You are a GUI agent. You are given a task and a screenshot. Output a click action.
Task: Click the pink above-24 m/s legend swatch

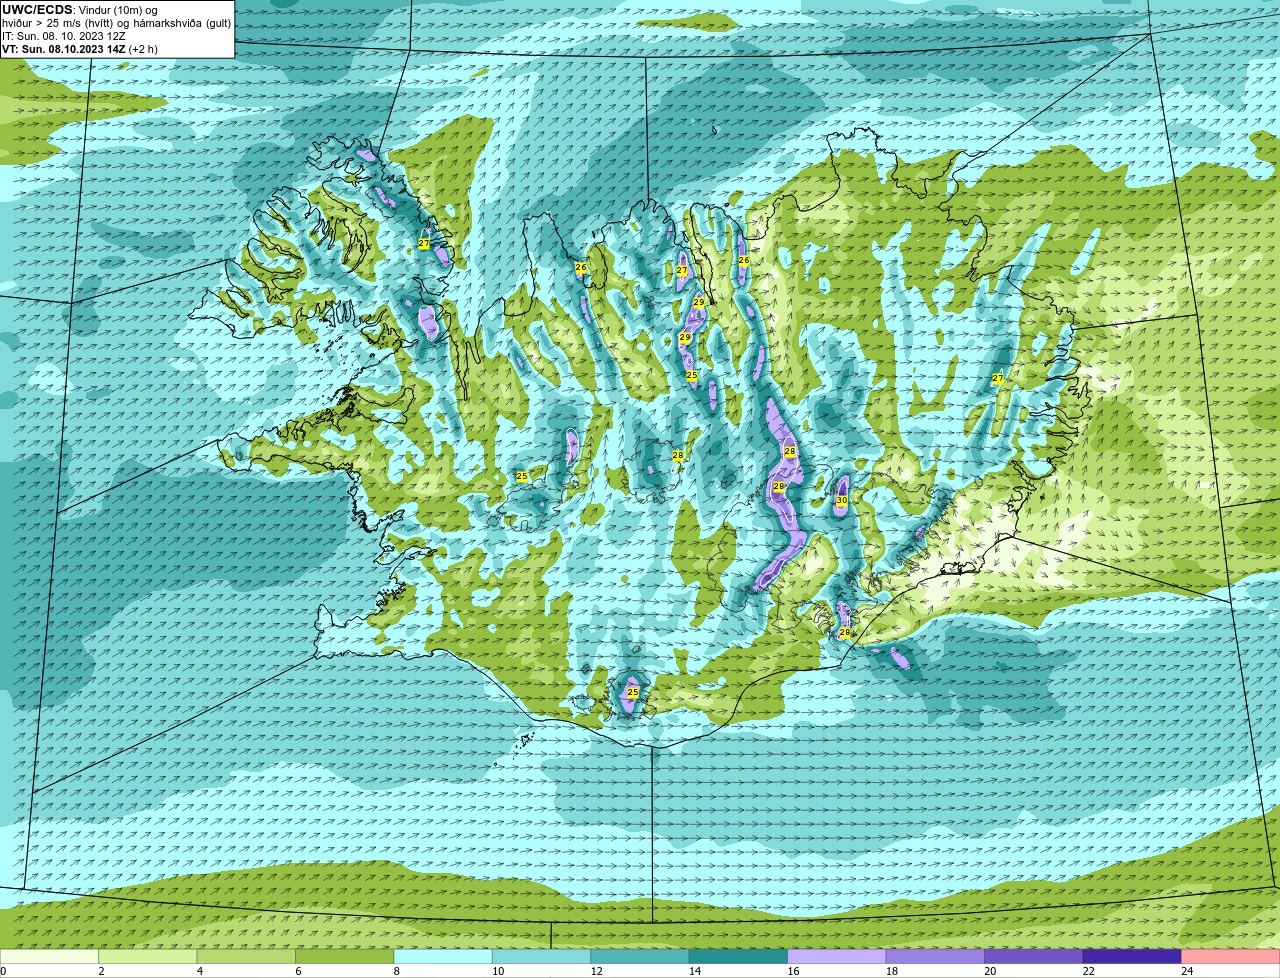tap(1231, 956)
